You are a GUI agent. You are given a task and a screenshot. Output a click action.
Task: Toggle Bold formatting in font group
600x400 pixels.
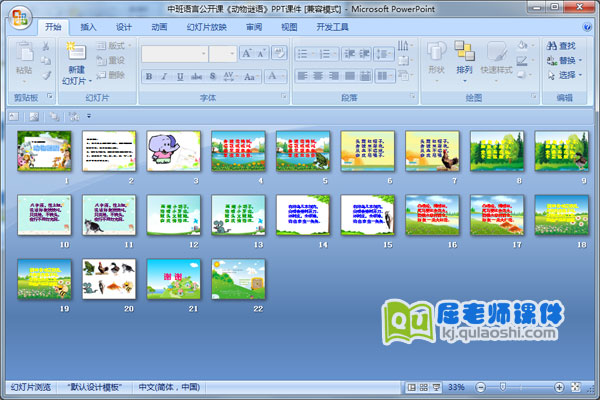point(149,76)
